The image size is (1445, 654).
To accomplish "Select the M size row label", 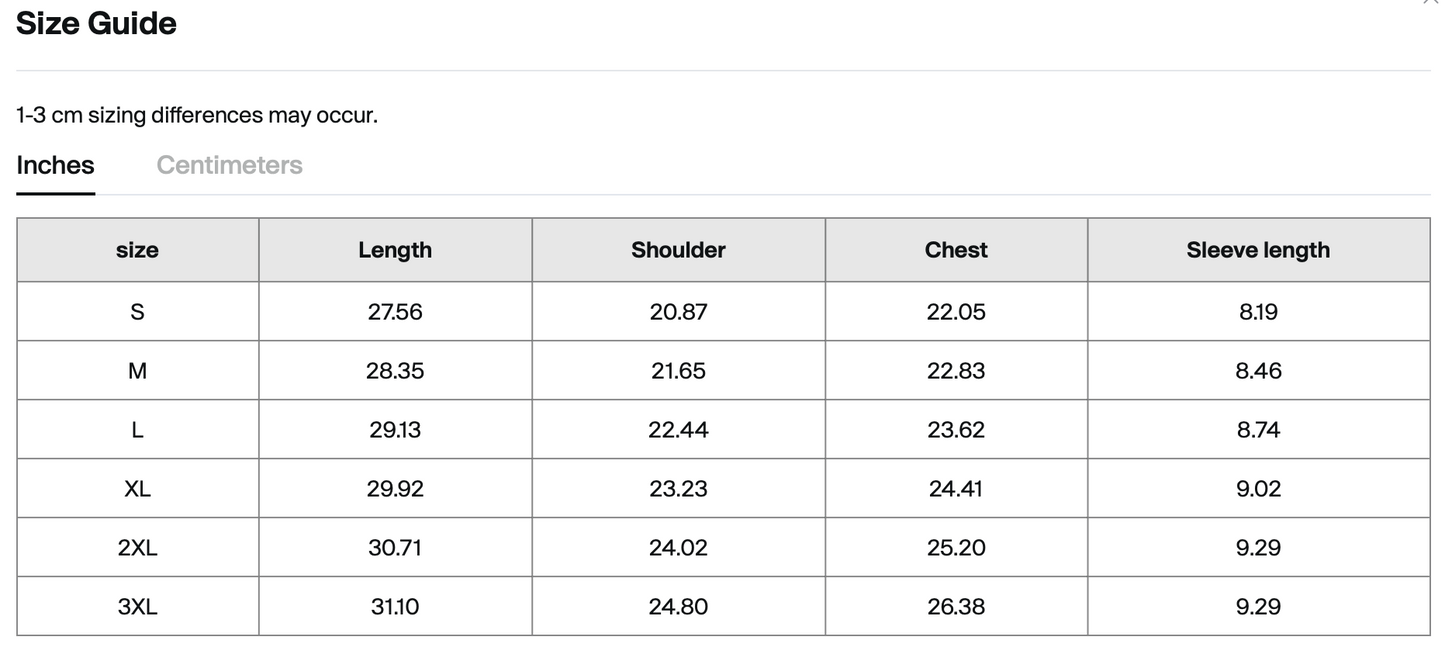I will (137, 371).
